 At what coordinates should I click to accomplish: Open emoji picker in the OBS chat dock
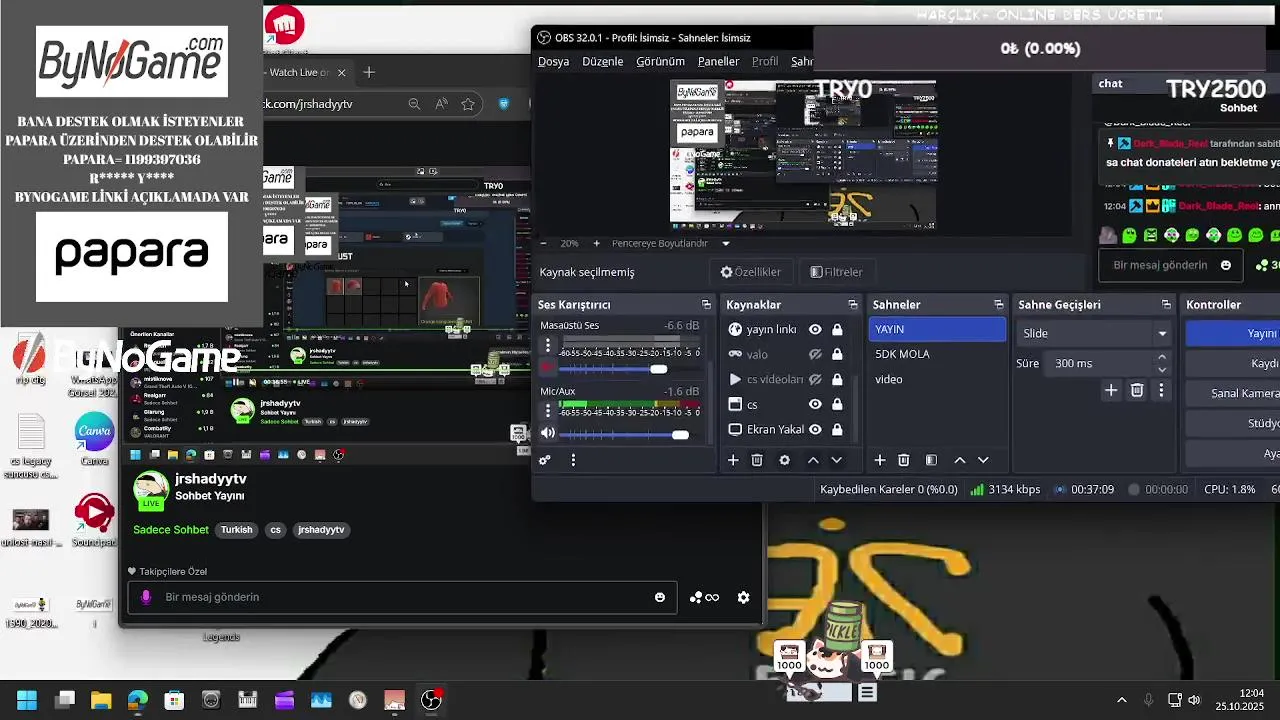pyautogui.click(x=1226, y=265)
